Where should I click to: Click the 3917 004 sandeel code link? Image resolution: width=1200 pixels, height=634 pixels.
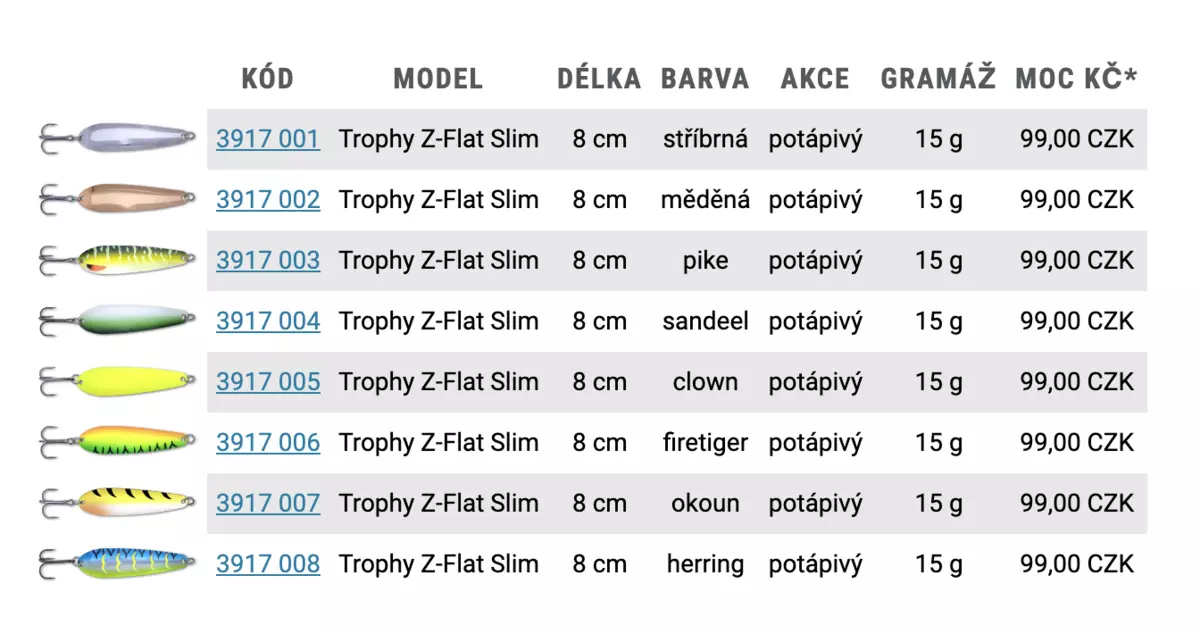(268, 321)
